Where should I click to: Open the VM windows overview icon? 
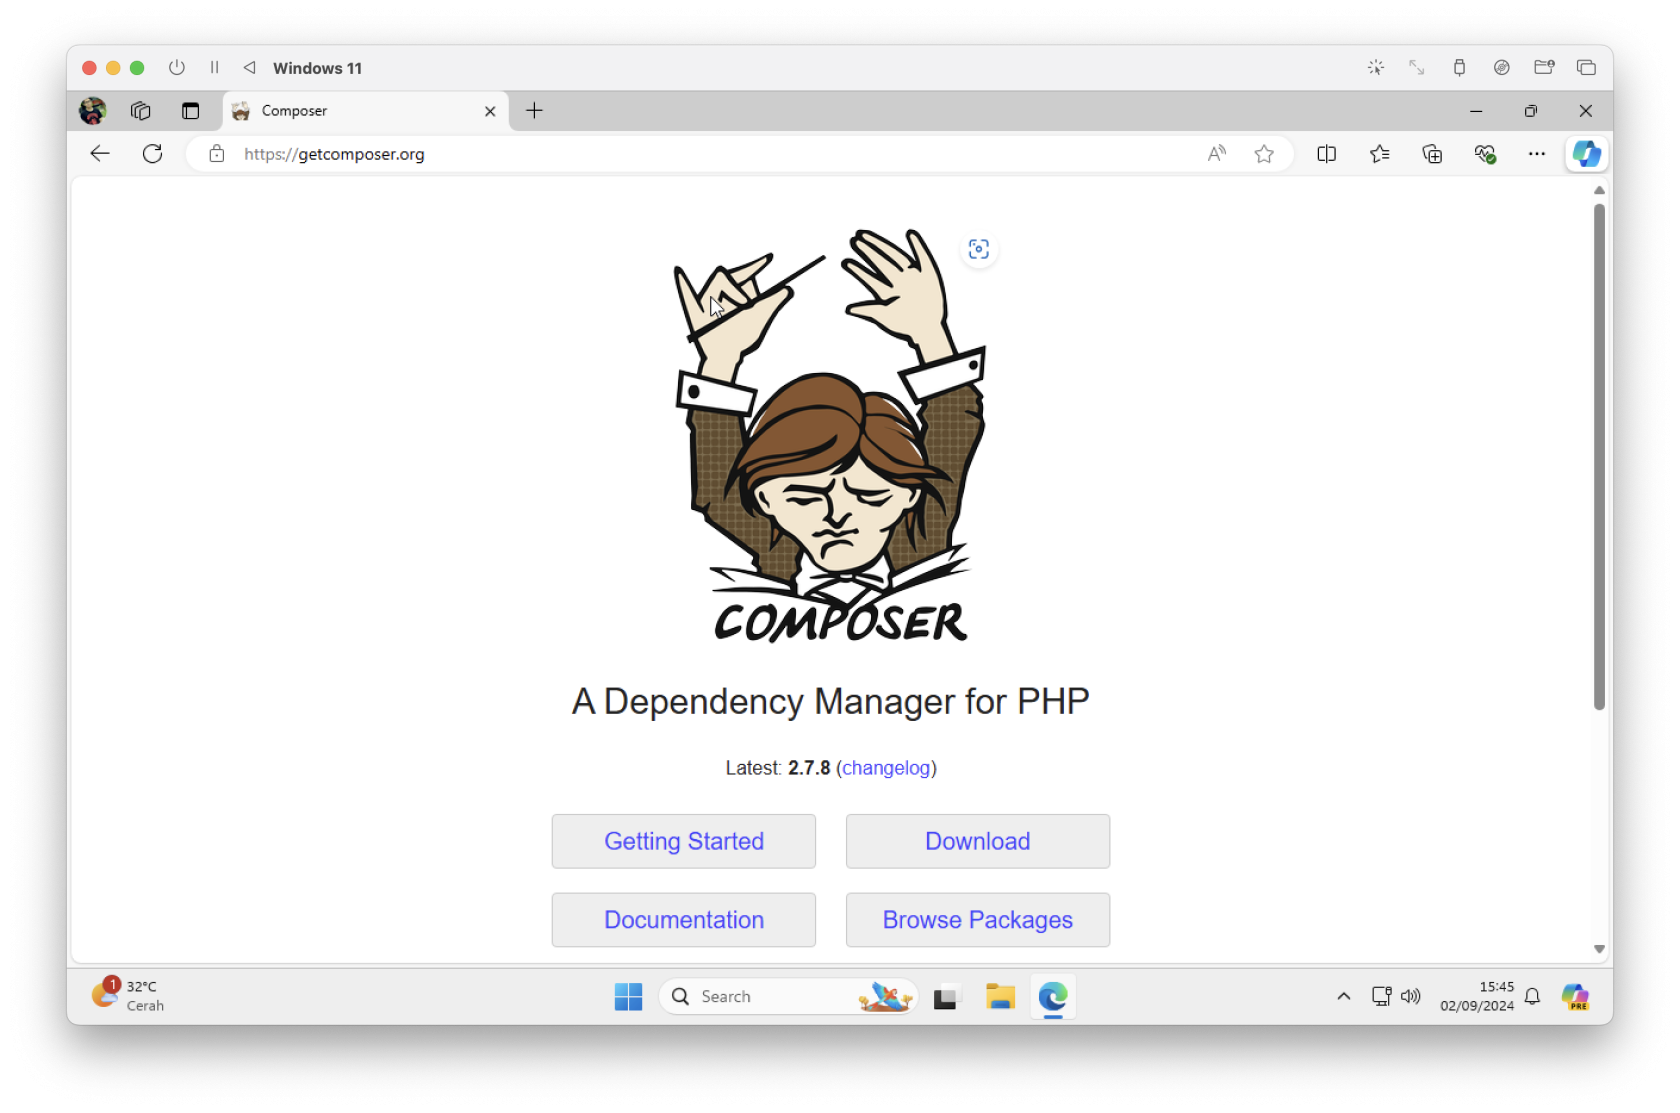pyautogui.click(x=1586, y=68)
